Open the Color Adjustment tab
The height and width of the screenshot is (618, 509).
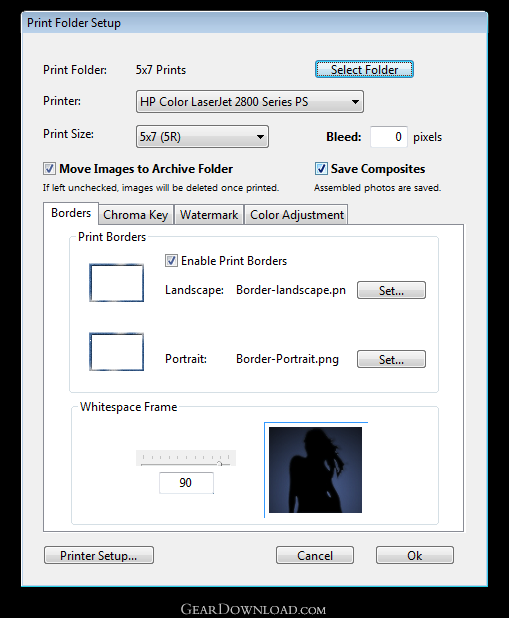[x=296, y=215]
